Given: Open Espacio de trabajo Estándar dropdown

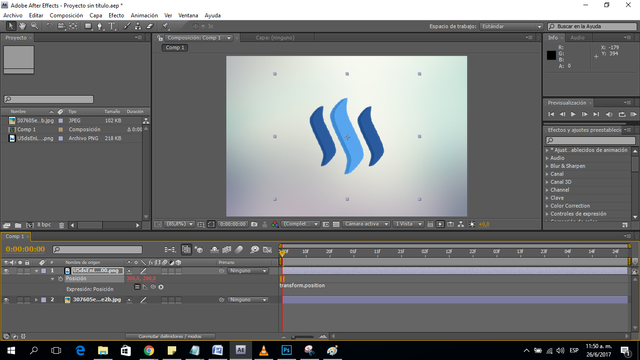Looking at the screenshot, I should [x=511, y=27].
